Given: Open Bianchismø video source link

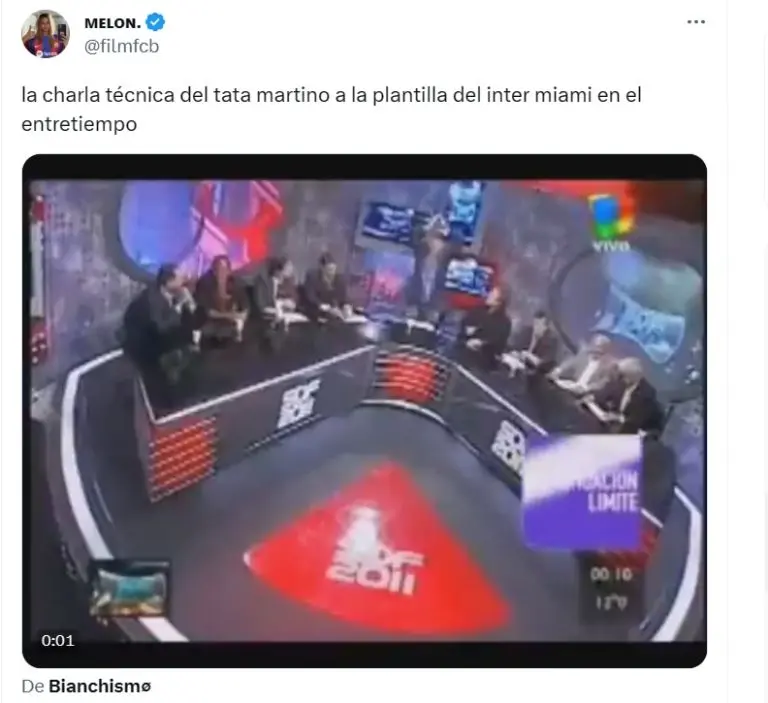Looking at the screenshot, I should pyautogui.click(x=100, y=686).
